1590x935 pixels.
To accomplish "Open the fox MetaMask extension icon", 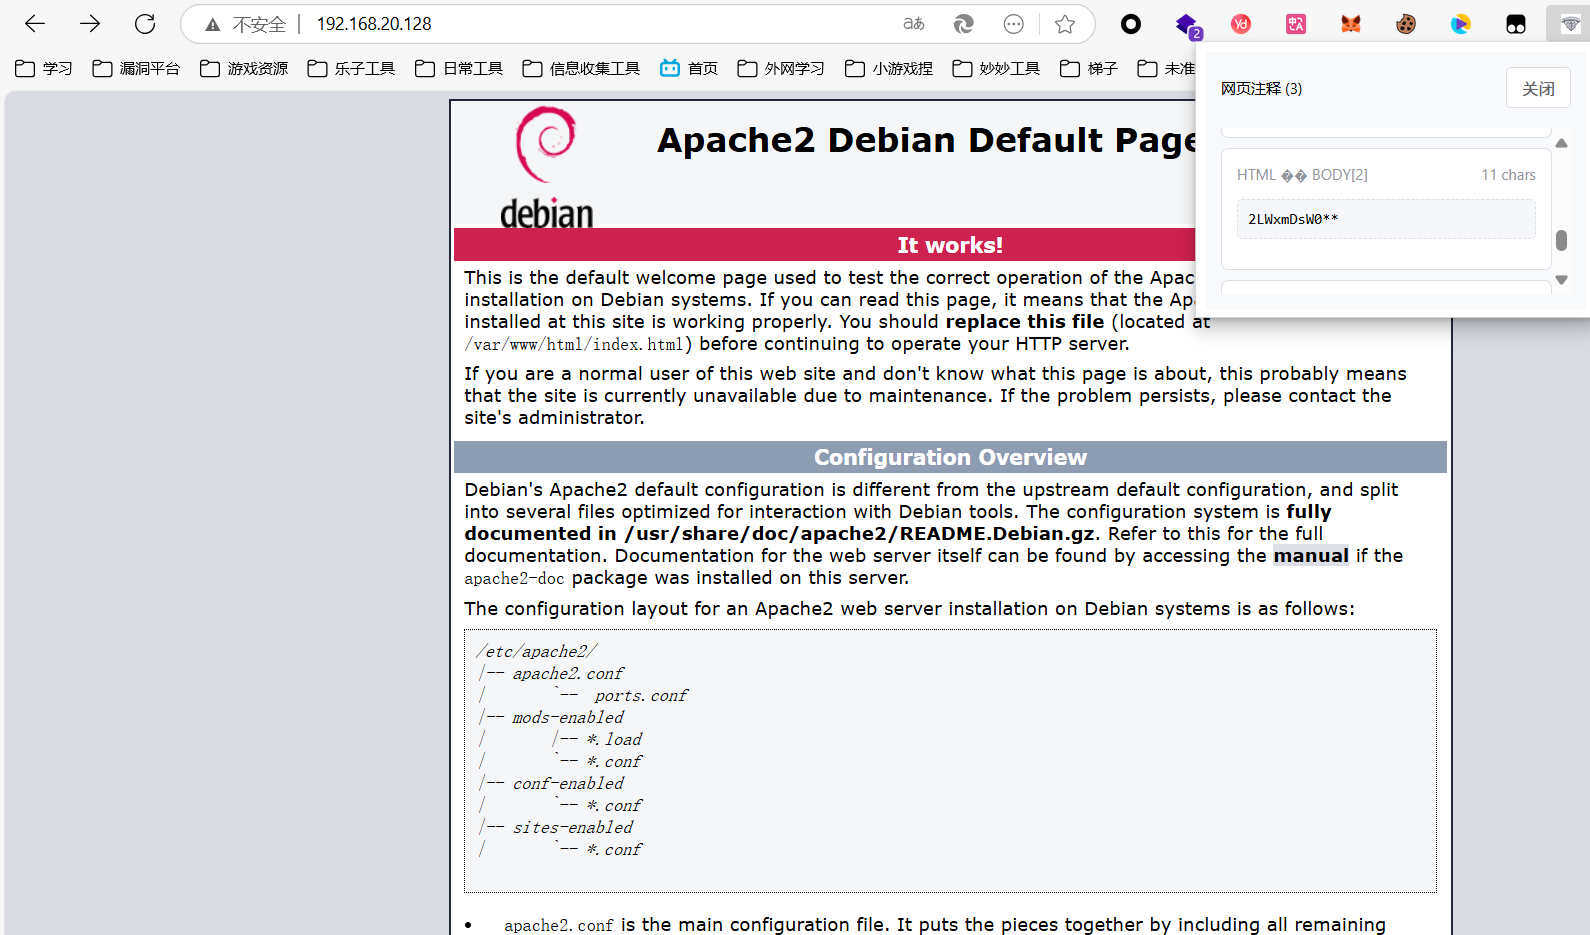I will click(x=1351, y=24).
